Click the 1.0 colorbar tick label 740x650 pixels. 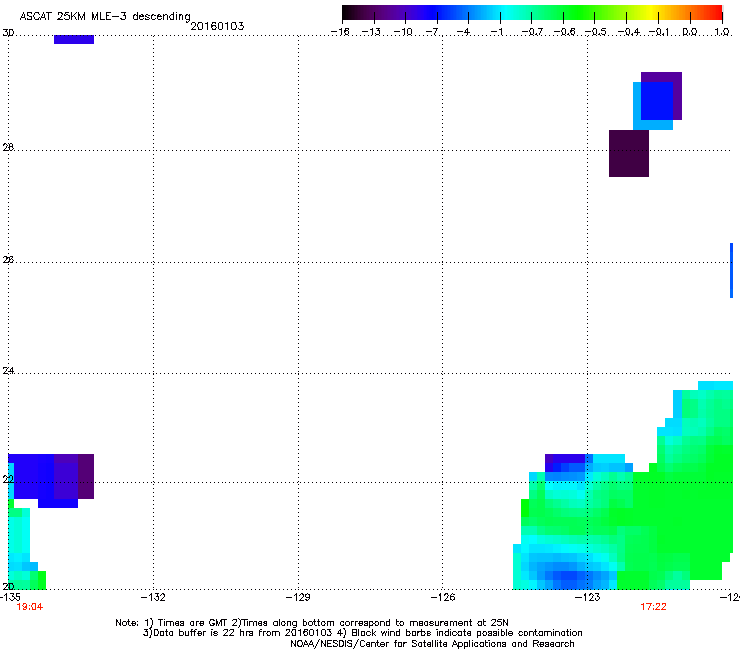coord(722,32)
